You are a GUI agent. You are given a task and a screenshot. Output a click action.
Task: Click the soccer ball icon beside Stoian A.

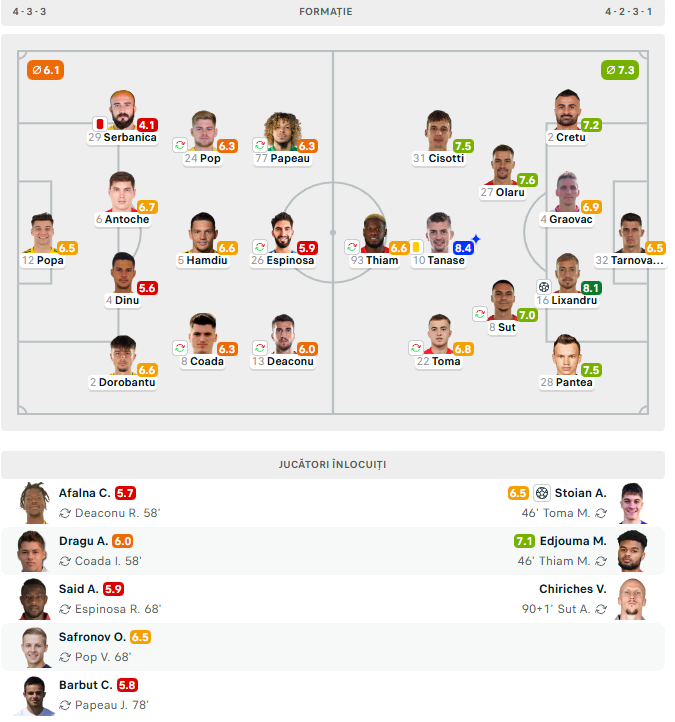pos(542,493)
